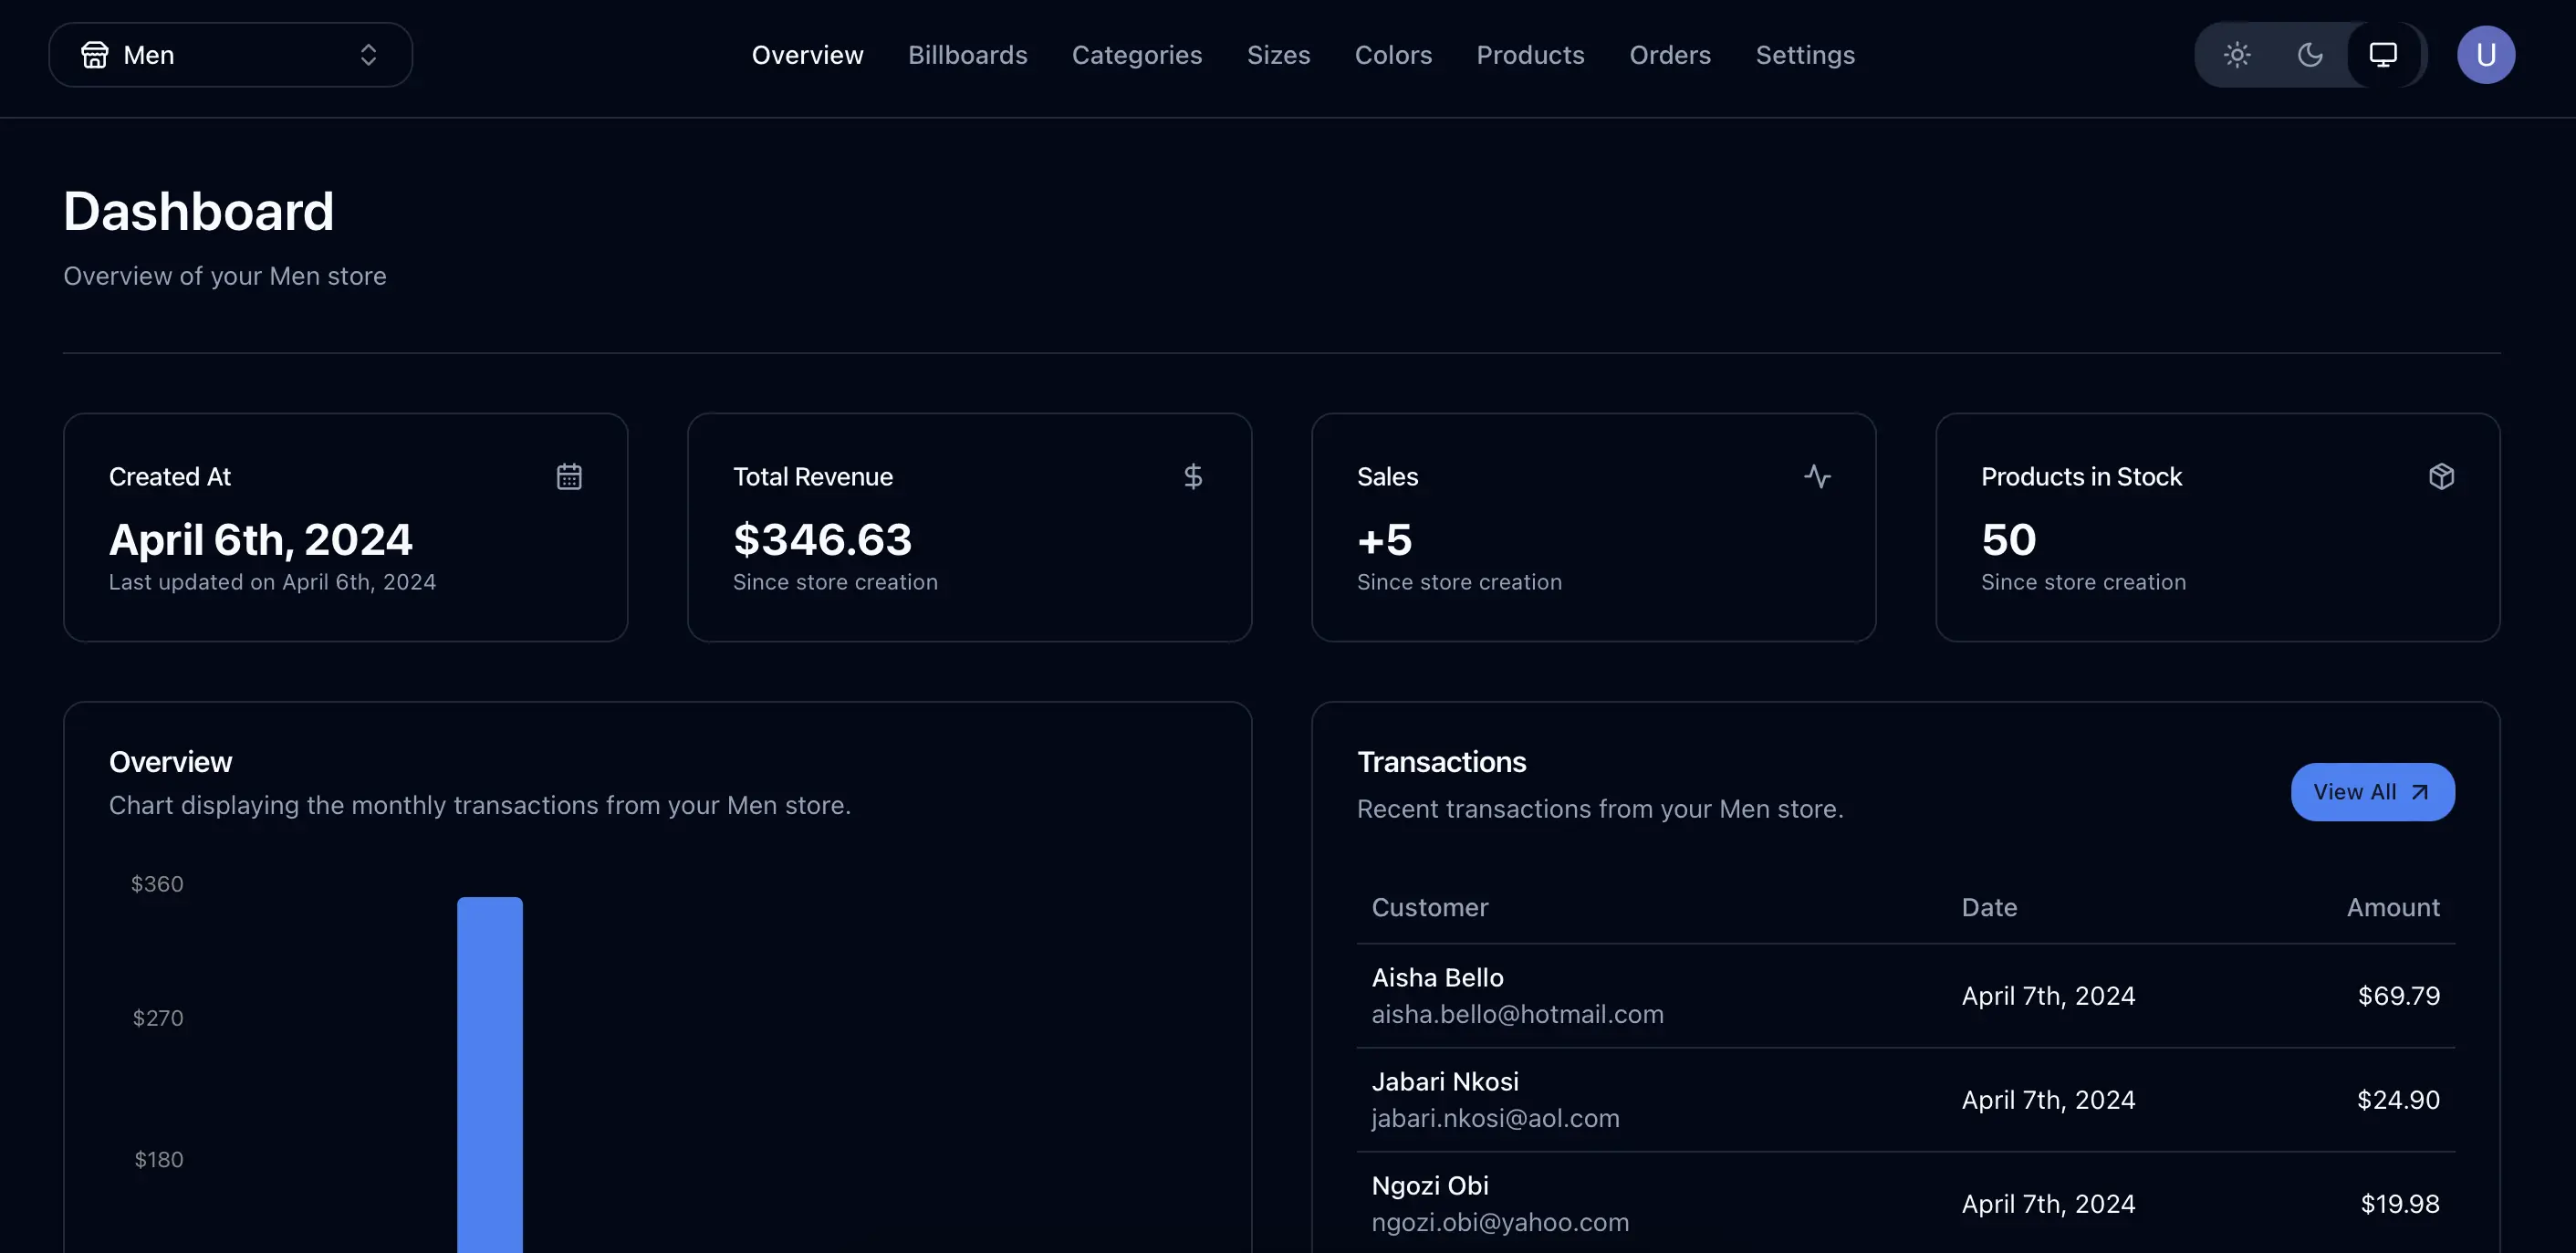The image size is (2576, 1253).
Task: Click the 50 products in stock value
Action: [x=2008, y=540]
